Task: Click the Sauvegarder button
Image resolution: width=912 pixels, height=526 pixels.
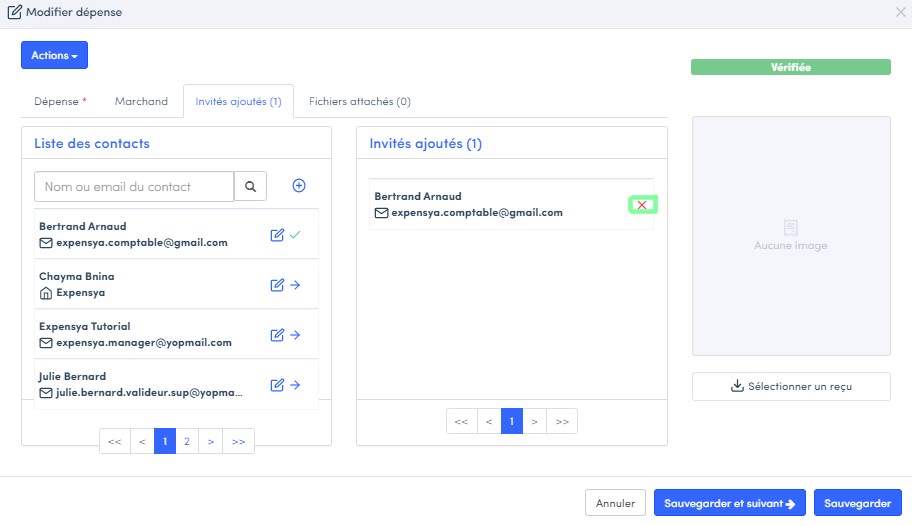Action: [857, 503]
